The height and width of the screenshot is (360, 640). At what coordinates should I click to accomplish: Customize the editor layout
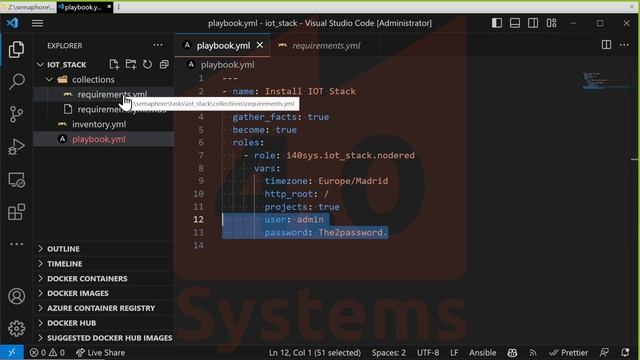click(551, 23)
